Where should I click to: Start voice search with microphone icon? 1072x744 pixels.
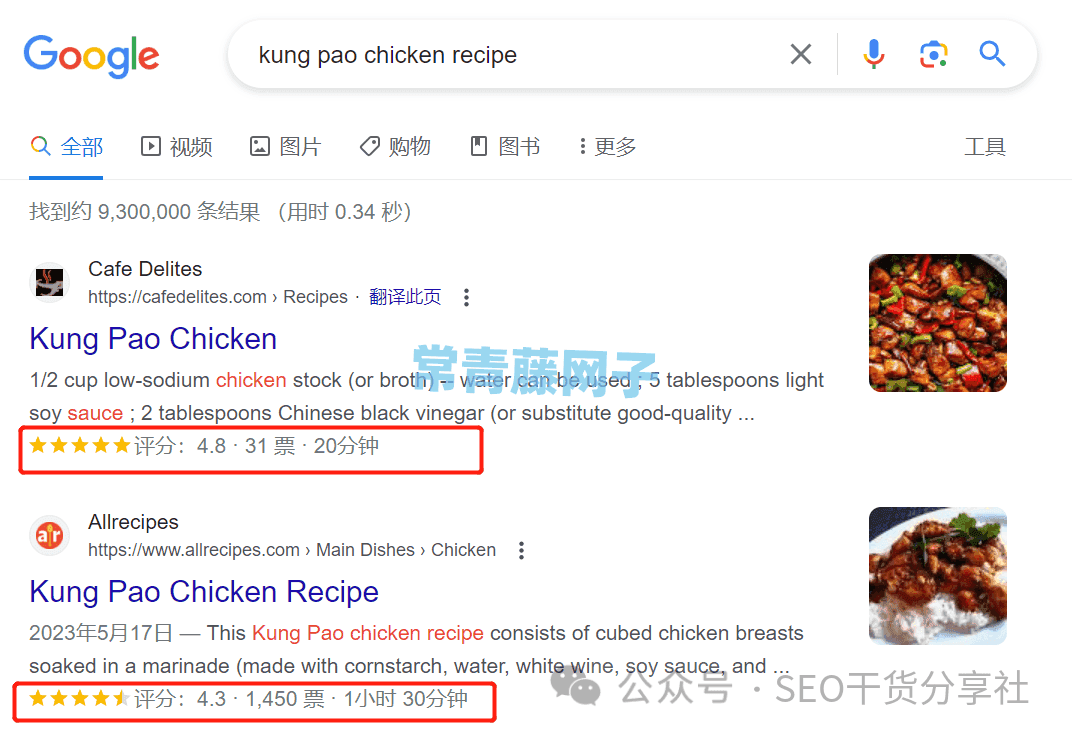coord(874,54)
